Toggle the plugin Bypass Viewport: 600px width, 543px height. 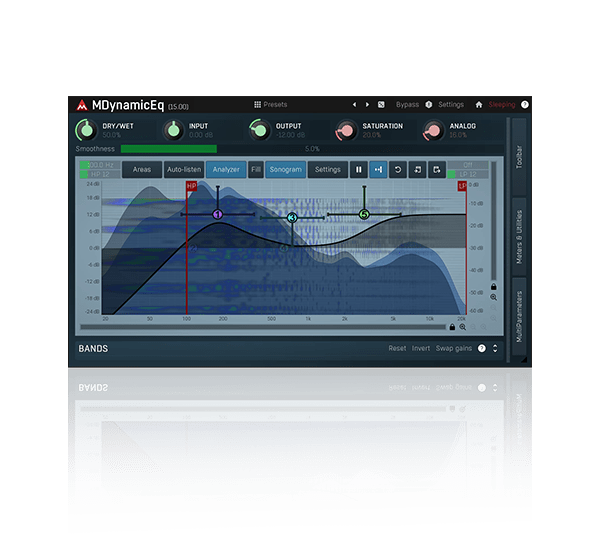tap(408, 104)
